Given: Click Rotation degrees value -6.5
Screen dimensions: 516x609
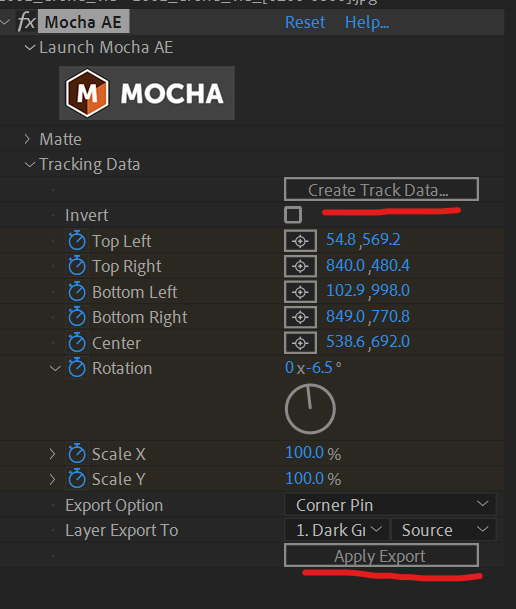Looking at the screenshot, I should coord(319,367).
